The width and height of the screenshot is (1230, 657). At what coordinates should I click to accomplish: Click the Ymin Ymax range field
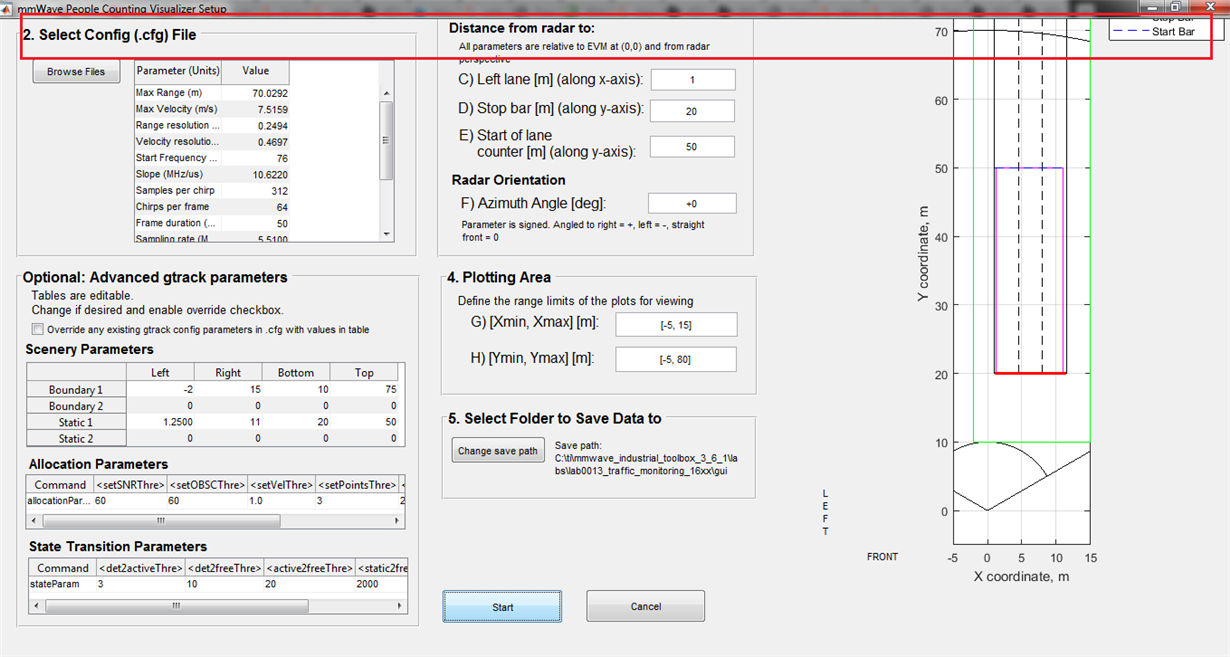(x=676, y=359)
